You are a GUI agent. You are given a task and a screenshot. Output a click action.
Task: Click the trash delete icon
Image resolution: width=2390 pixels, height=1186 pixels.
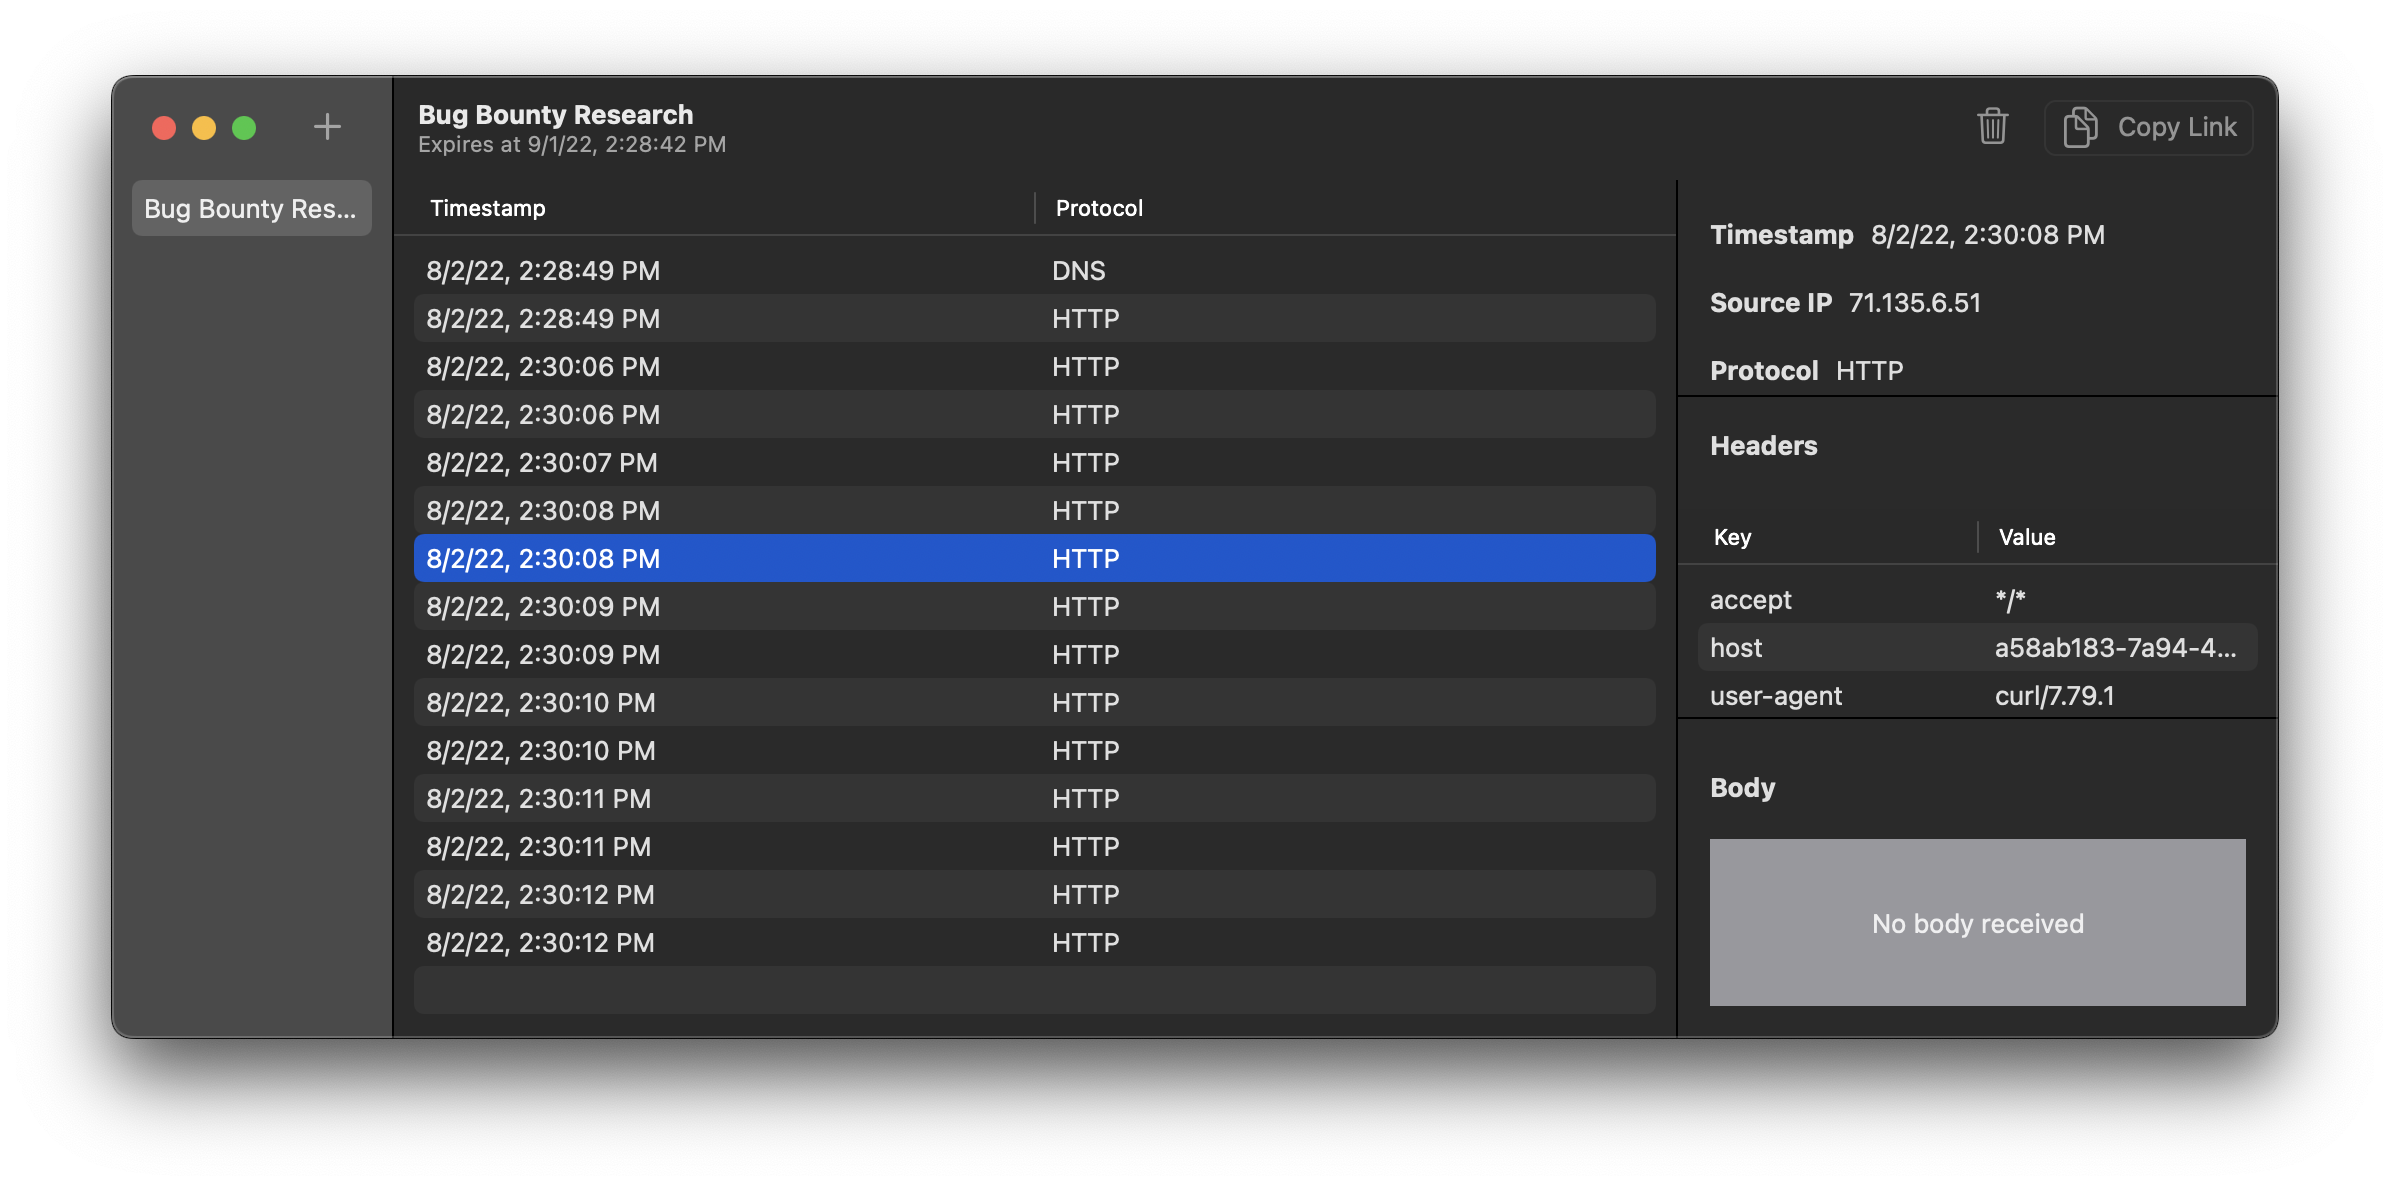1992,127
